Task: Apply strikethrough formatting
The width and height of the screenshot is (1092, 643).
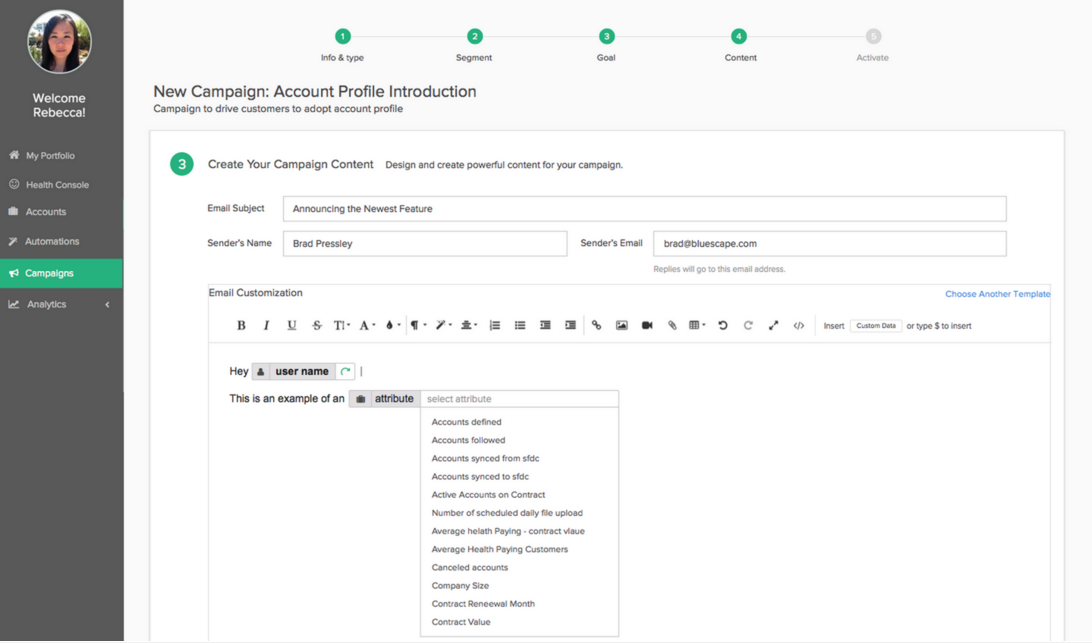Action: pos(317,325)
